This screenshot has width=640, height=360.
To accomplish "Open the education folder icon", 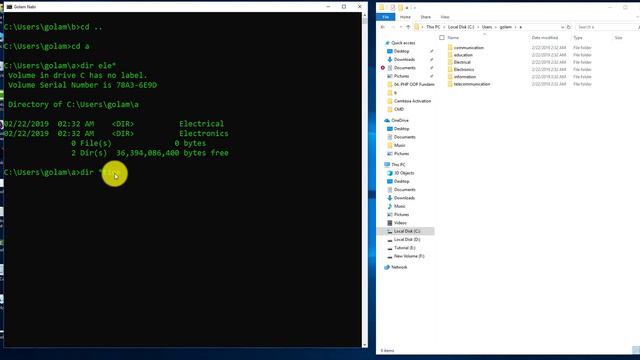I will point(450,55).
